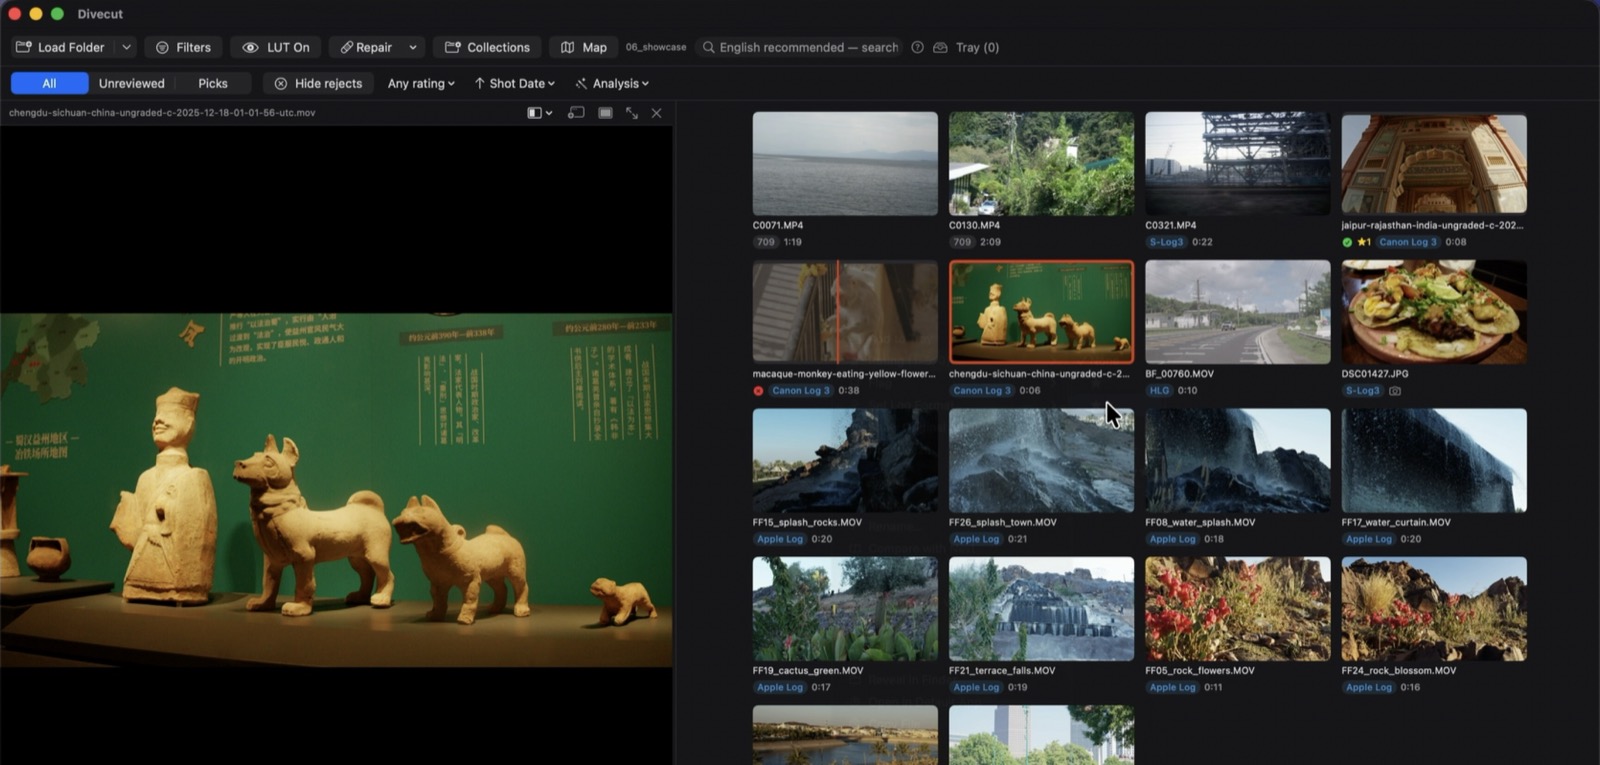Viewport: 1600px width, 765px height.
Task: Click the filmstrip view icon in preview header
Action: [x=605, y=113]
